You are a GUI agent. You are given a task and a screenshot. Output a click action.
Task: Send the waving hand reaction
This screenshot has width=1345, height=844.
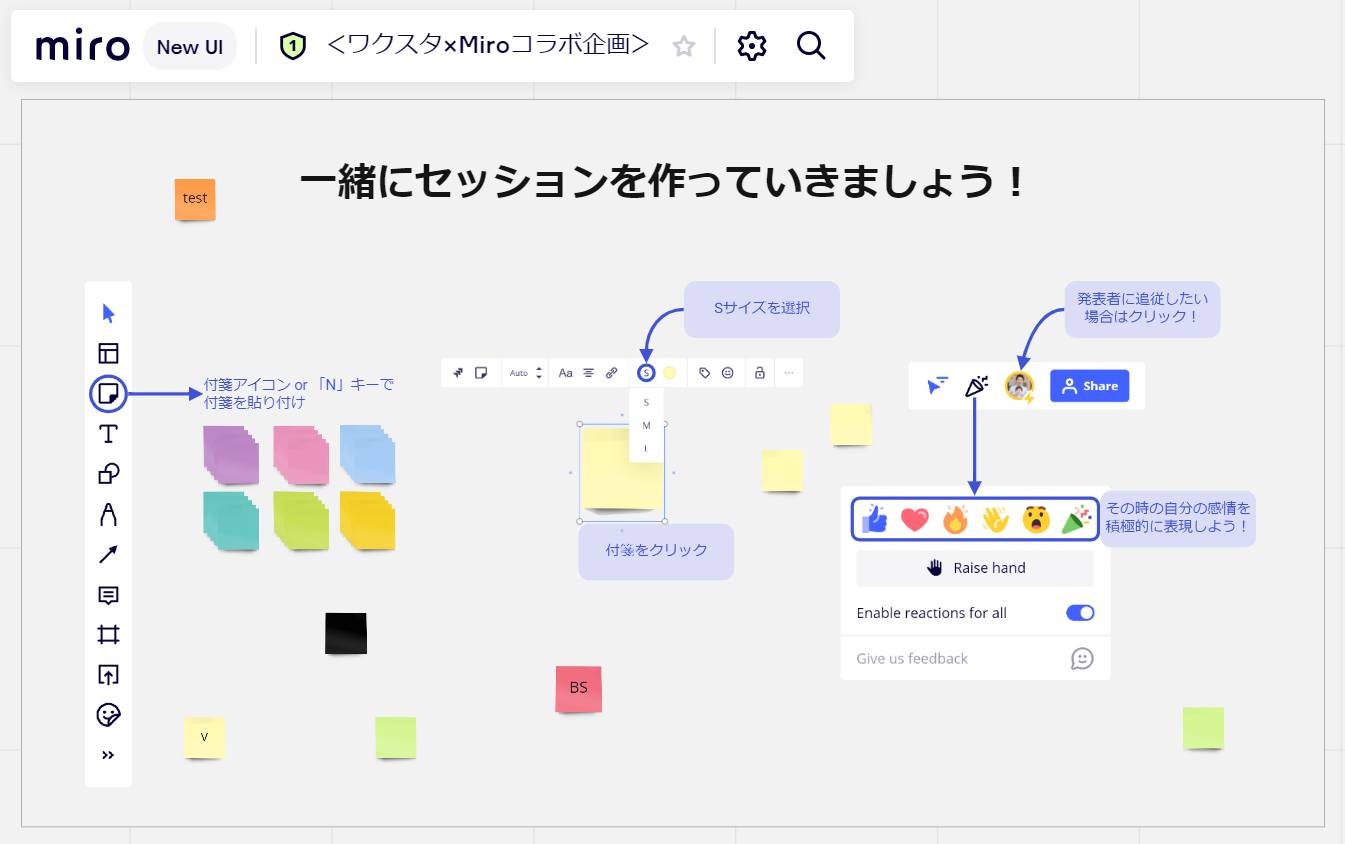tap(995, 519)
